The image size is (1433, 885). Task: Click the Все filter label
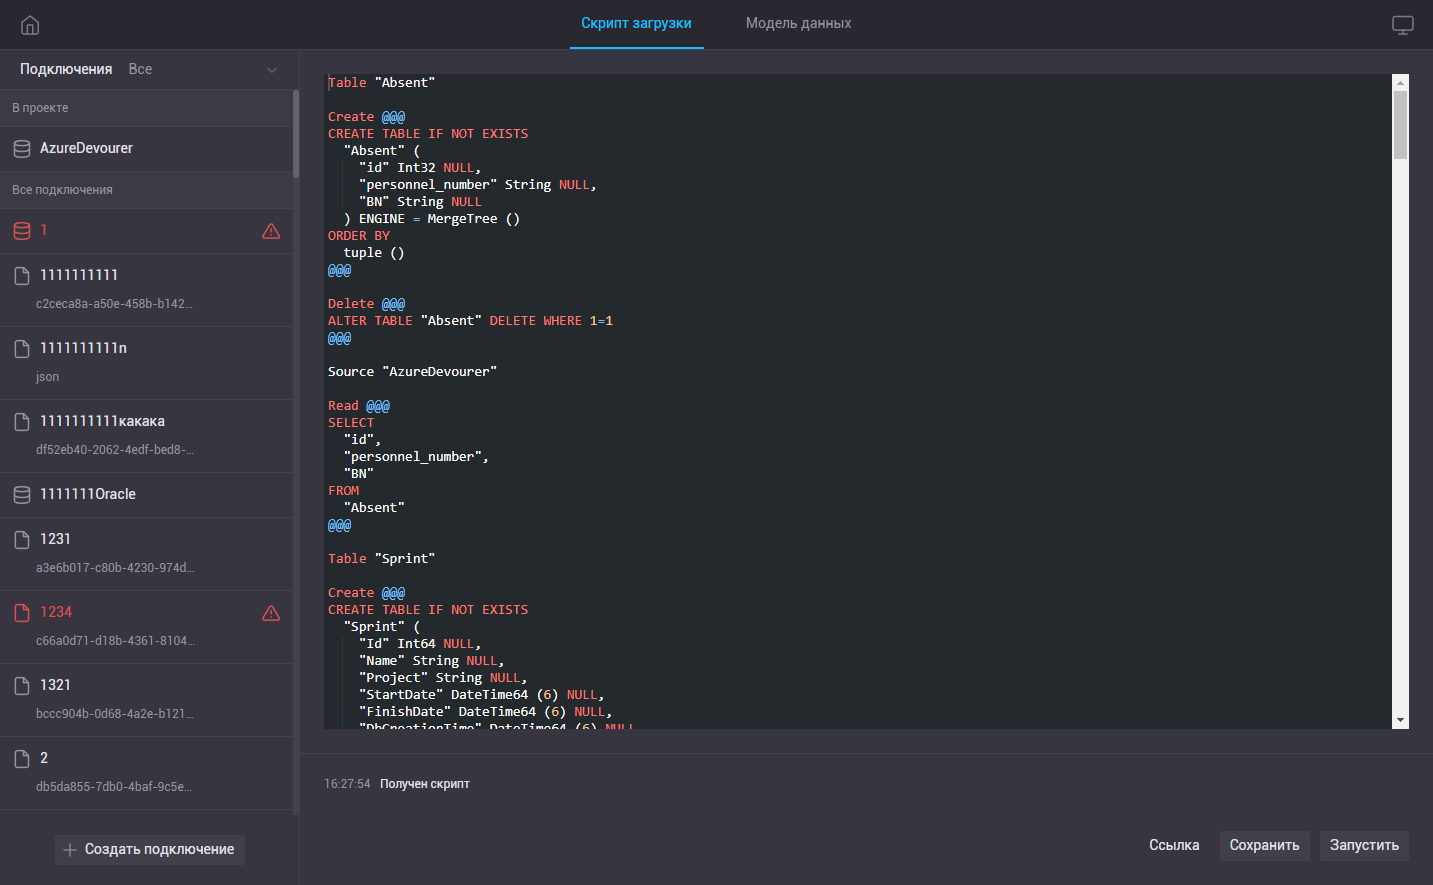pos(140,69)
